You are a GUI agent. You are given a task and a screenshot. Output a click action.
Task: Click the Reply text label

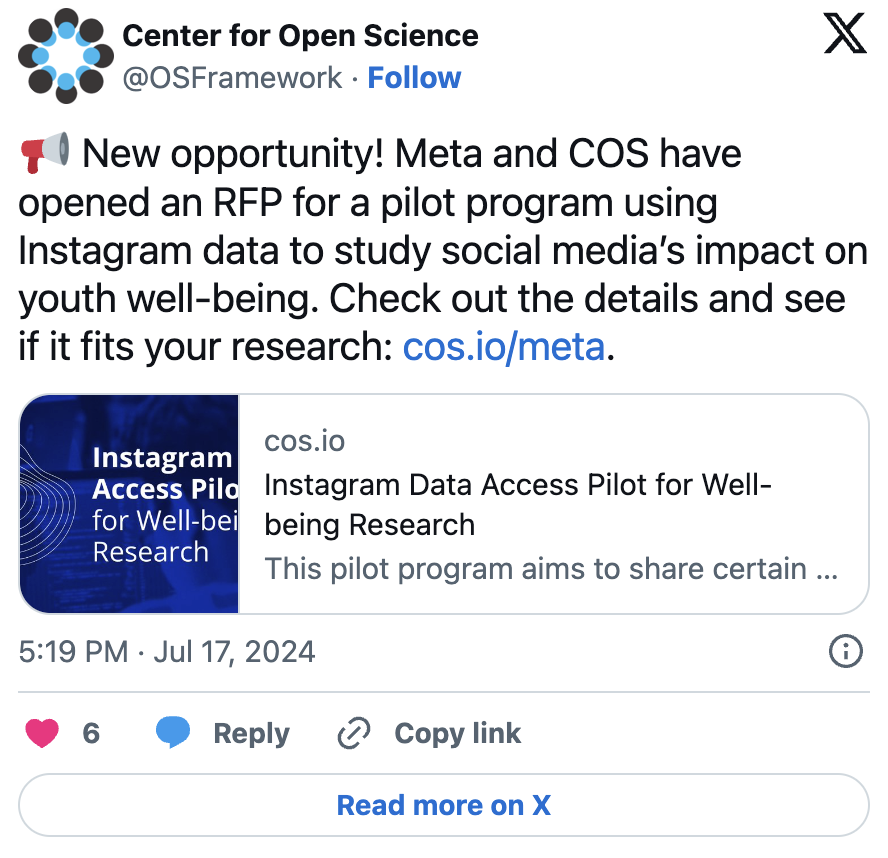coord(251,733)
